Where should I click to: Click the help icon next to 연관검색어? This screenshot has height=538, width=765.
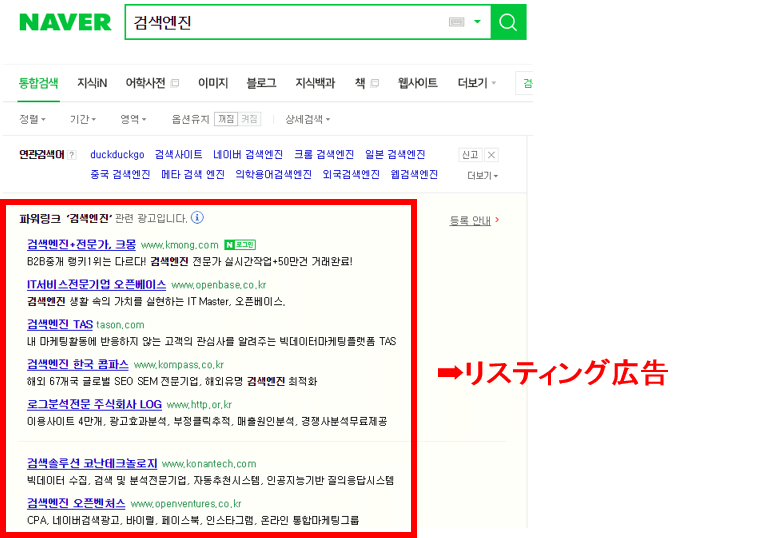pyautogui.click(x=72, y=155)
